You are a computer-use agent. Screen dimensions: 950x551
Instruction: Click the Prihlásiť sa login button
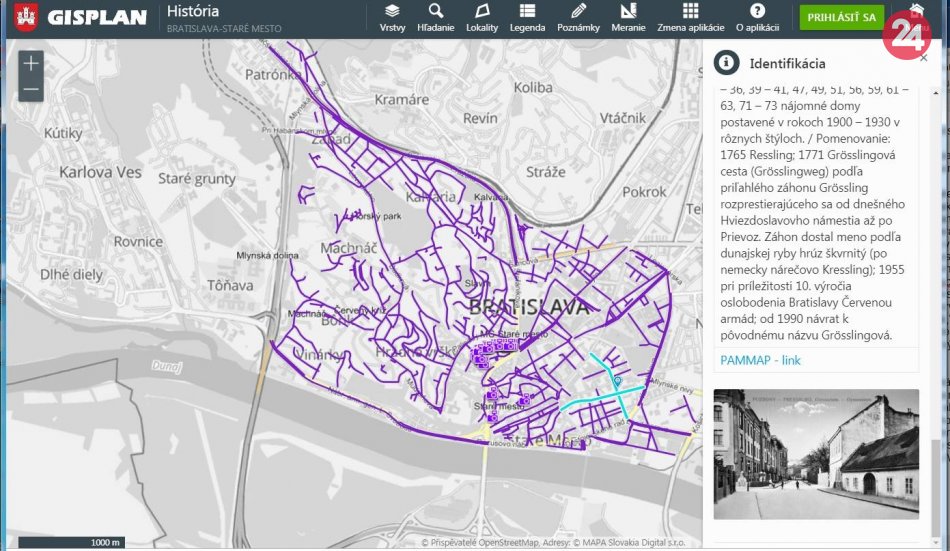click(841, 17)
